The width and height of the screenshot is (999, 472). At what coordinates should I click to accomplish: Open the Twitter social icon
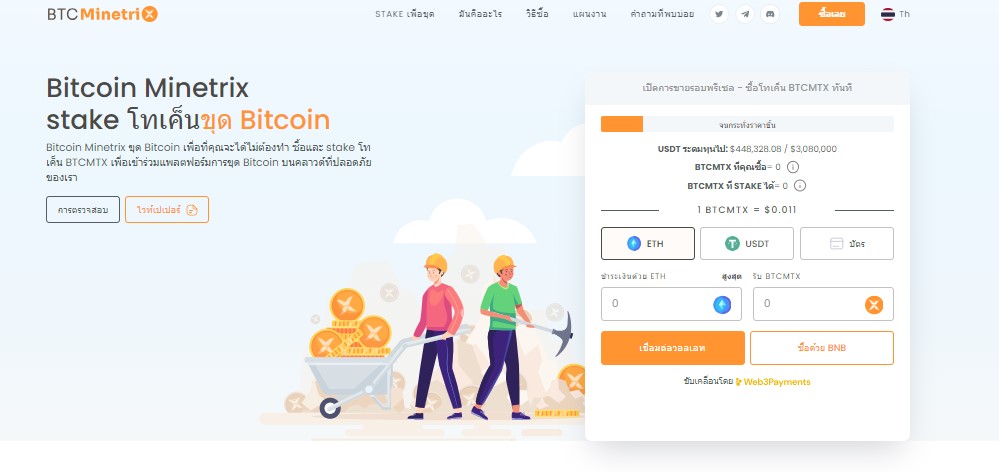(x=719, y=14)
